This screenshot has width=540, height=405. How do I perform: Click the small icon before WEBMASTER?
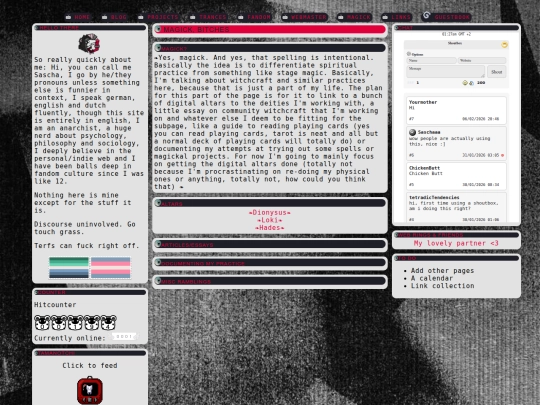(x=285, y=17)
